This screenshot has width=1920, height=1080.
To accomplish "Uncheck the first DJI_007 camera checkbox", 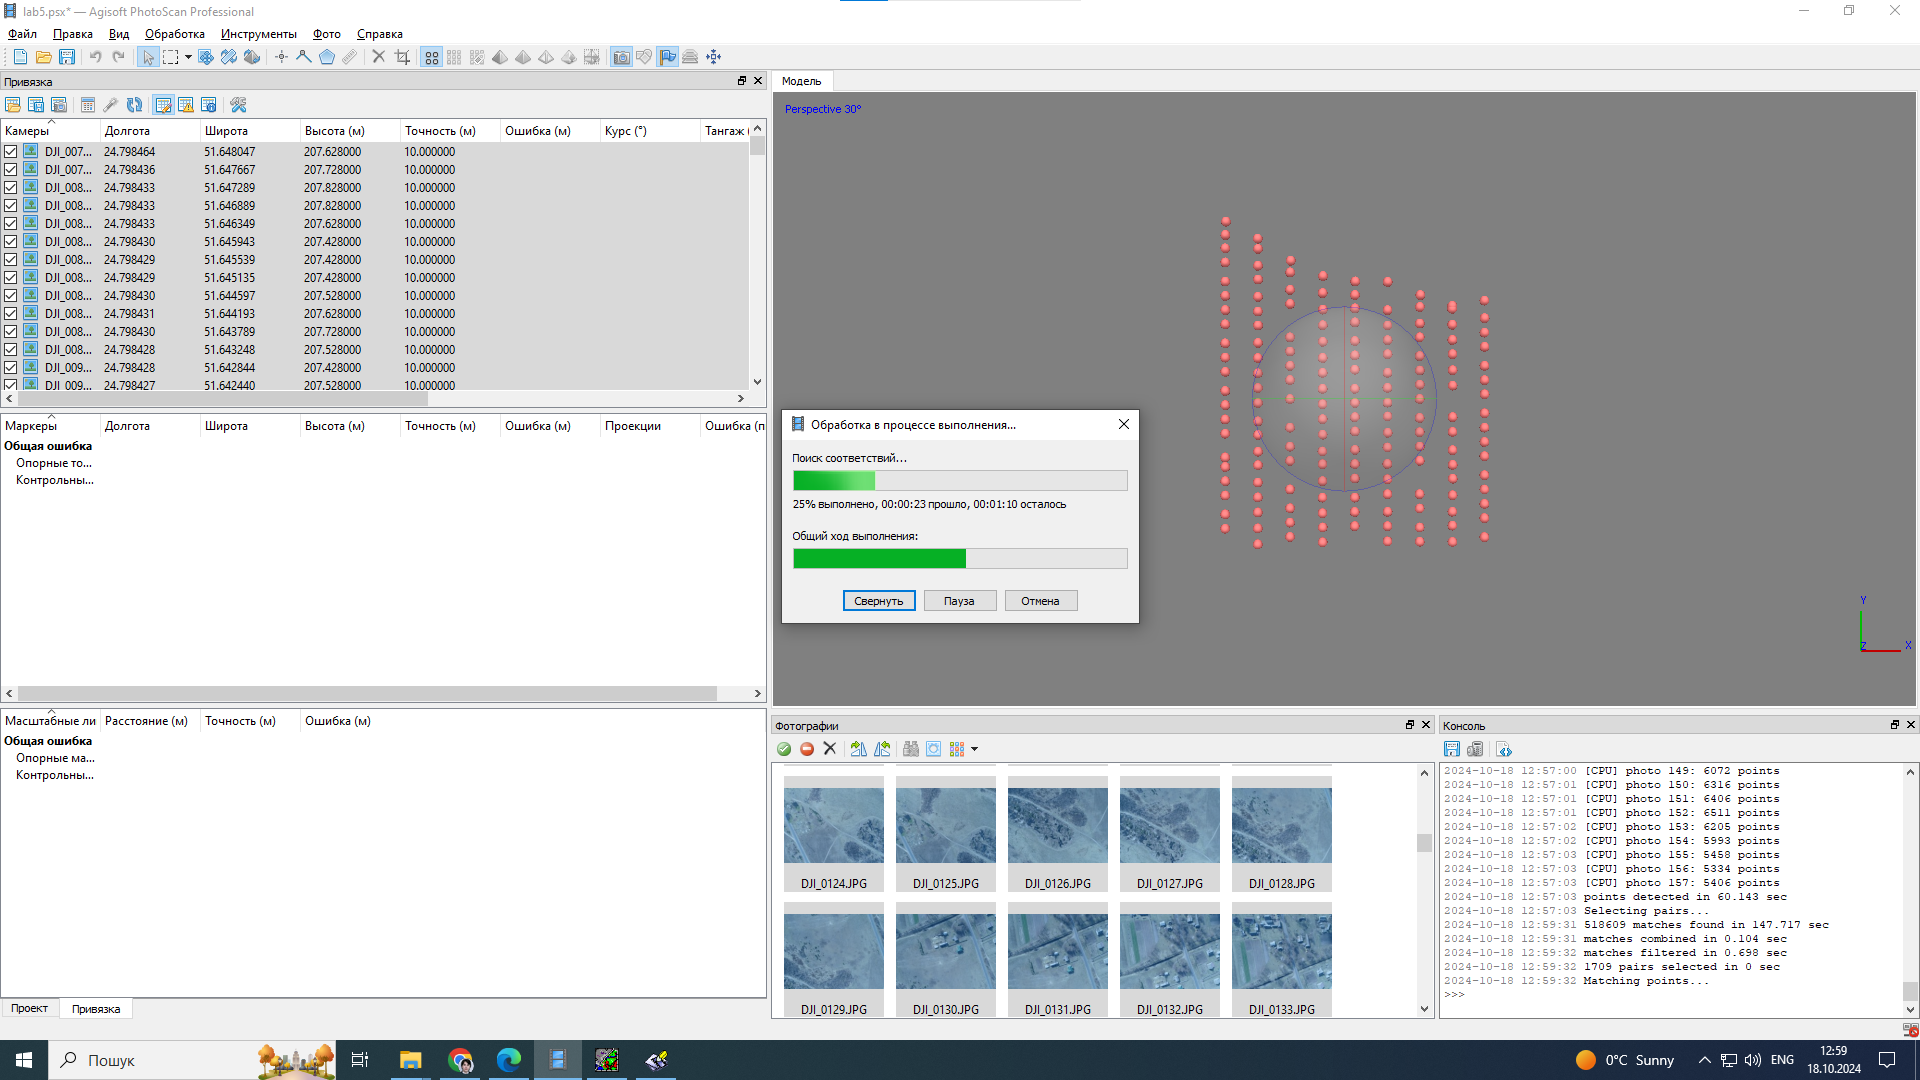I will (x=11, y=152).
